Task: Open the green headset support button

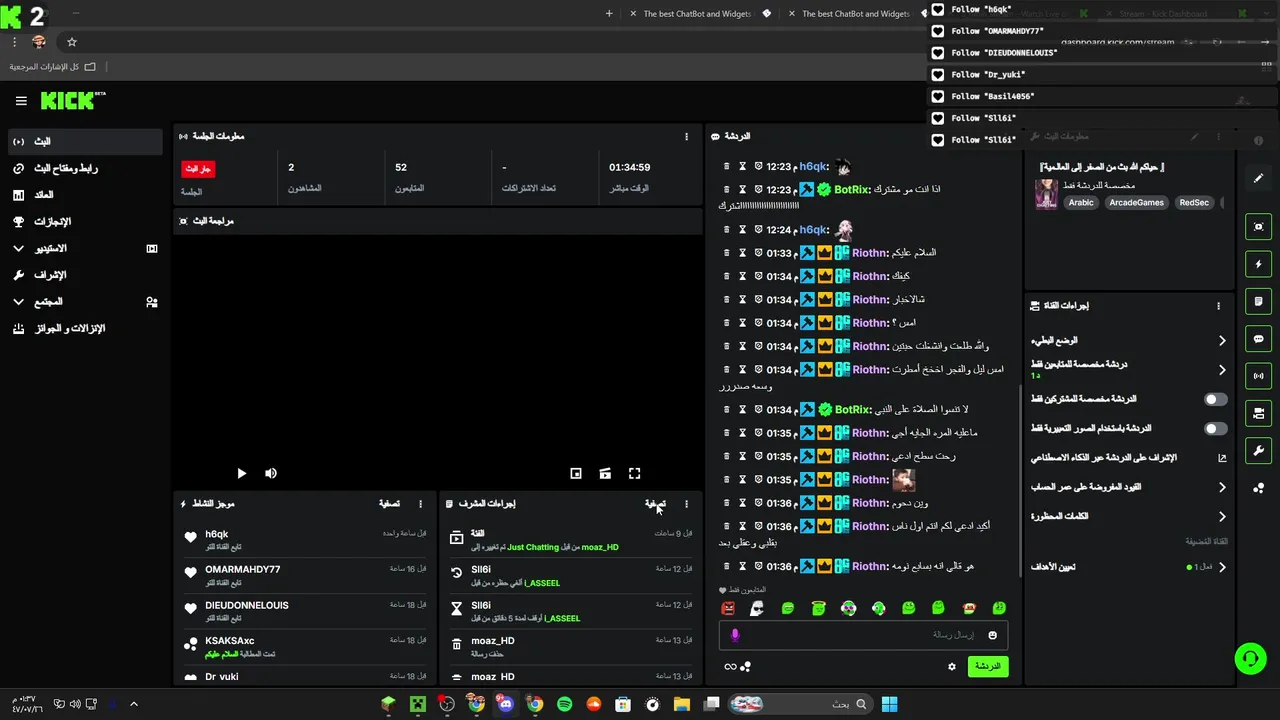Action: pos(1250,658)
